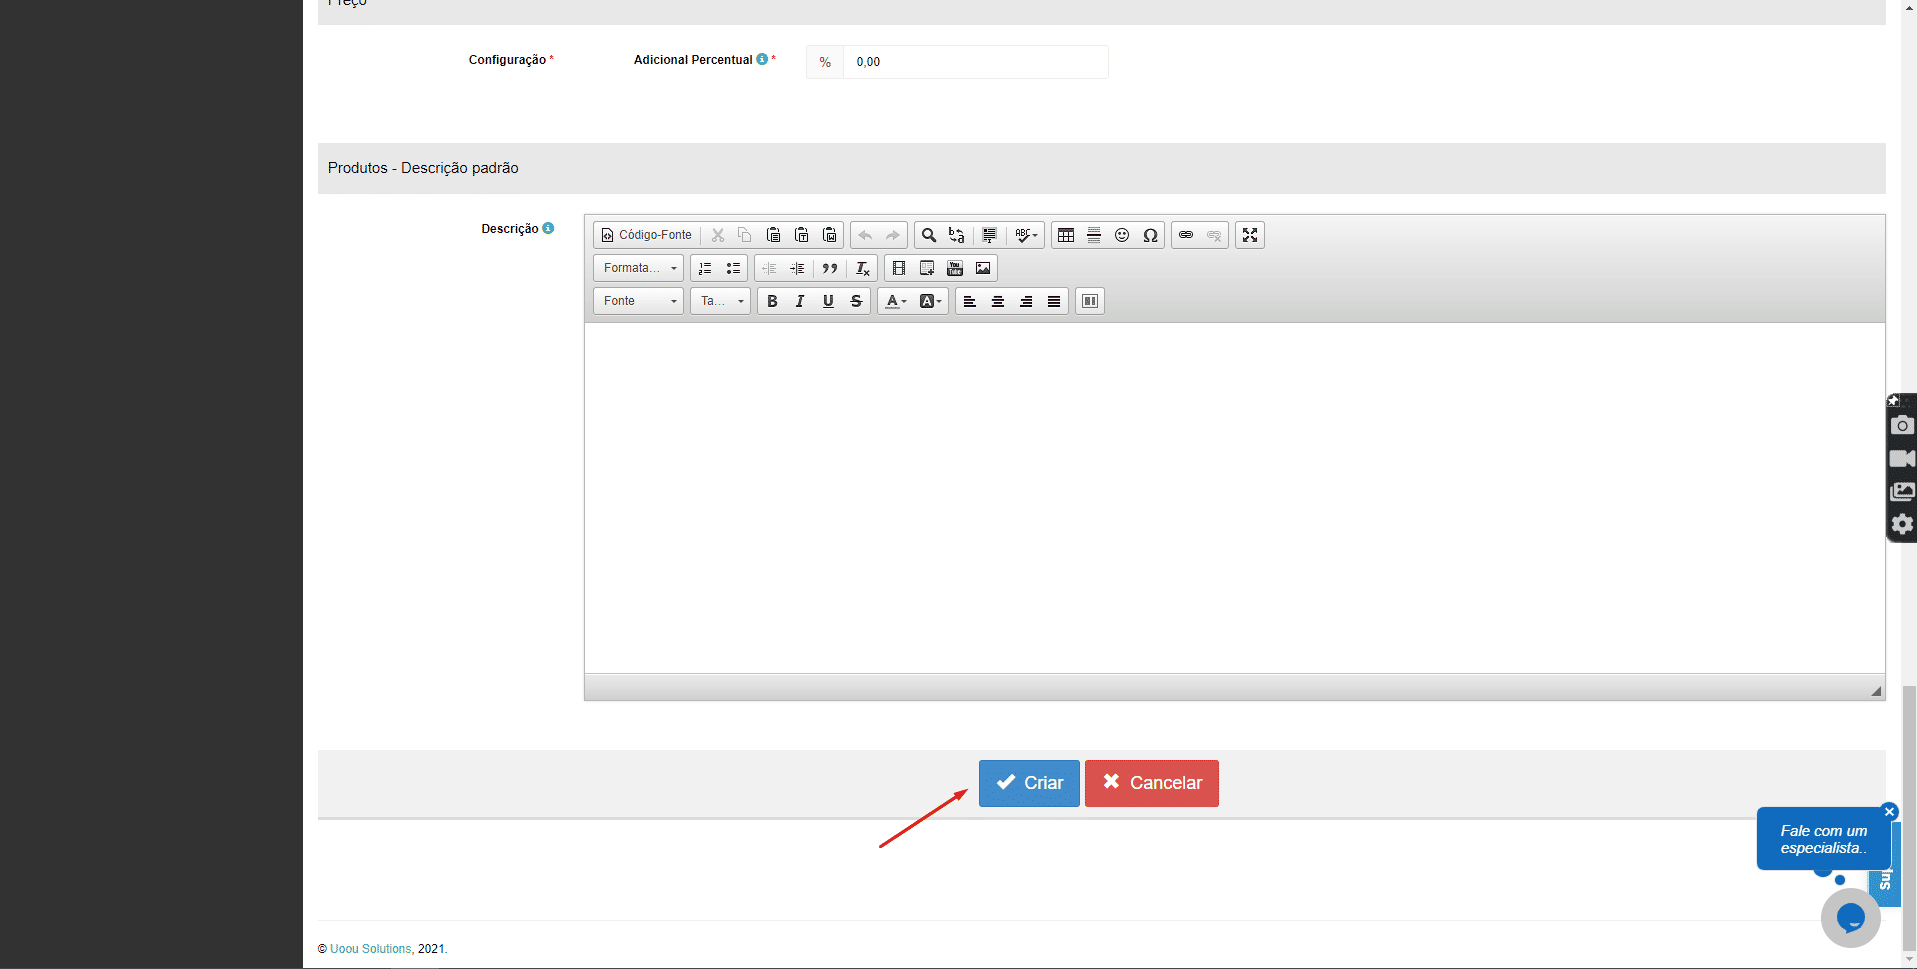Toggle italic formatting
Screen dimensions: 1917x969
(800, 301)
